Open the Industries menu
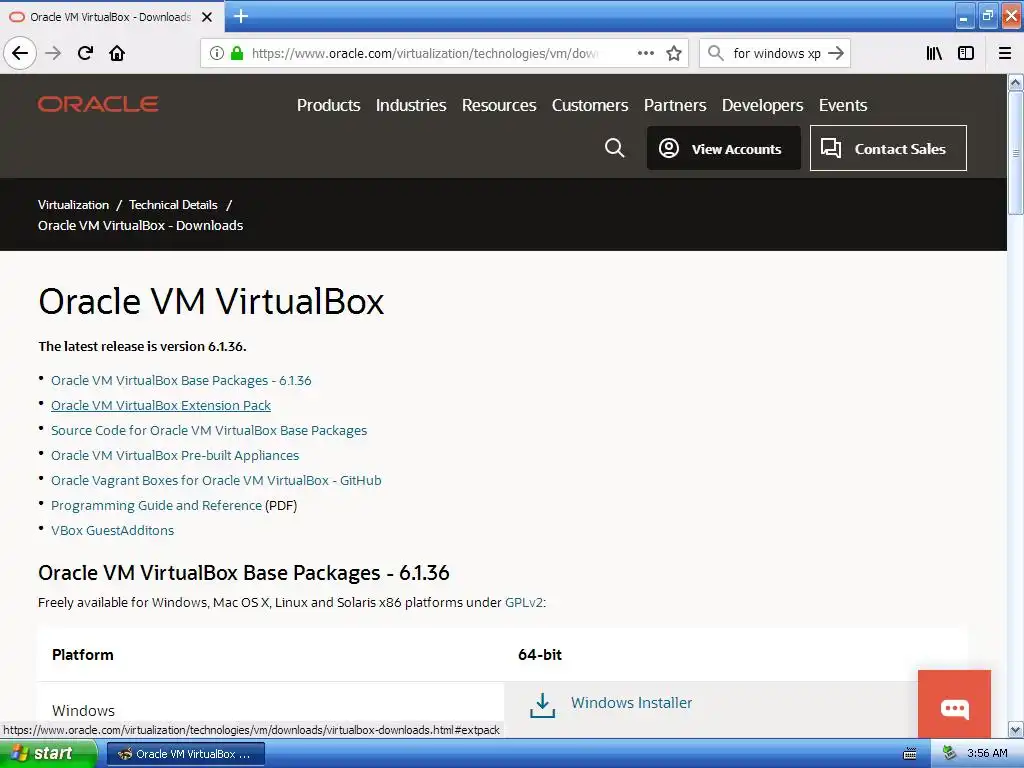The width and height of the screenshot is (1024, 768). (411, 105)
